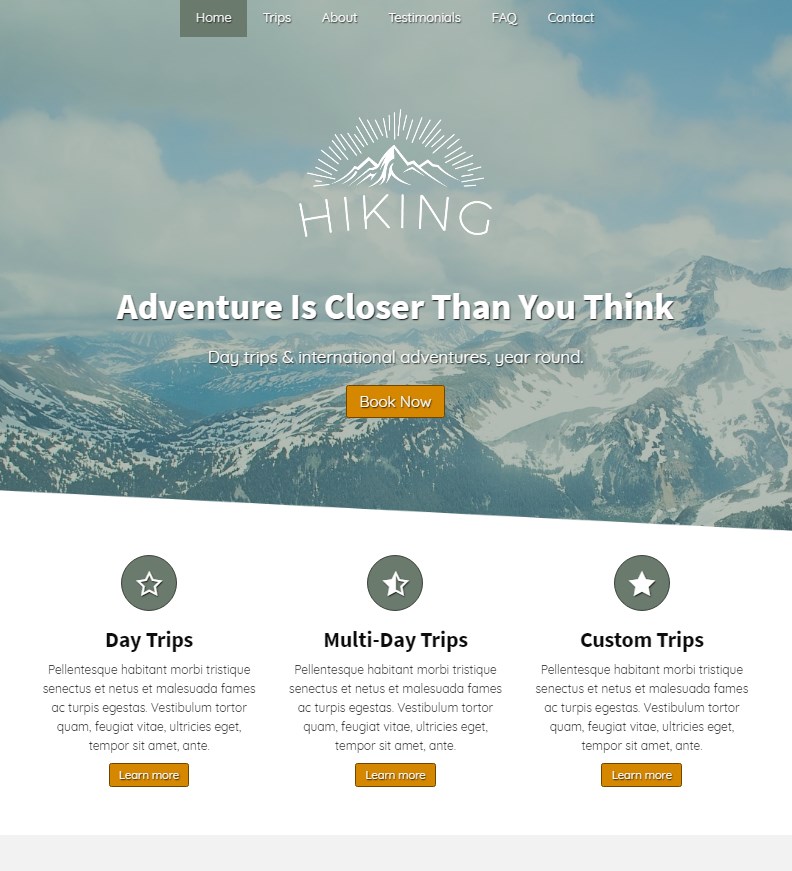
Task: Click the Custom Trips heading
Action: tap(641, 640)
